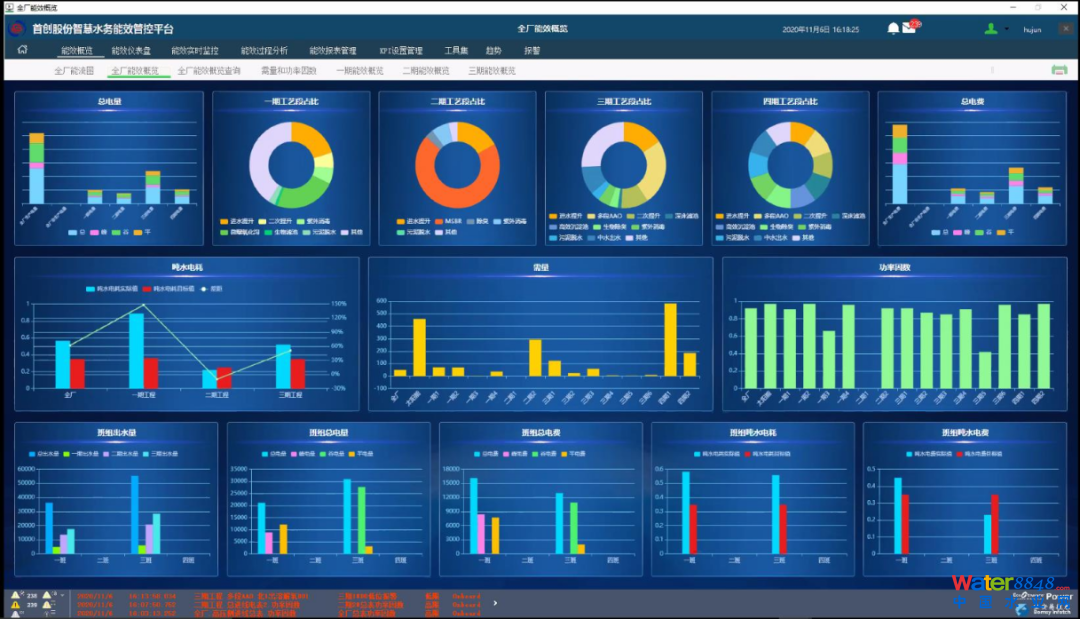
Task: Click the platform logo icon at top left
Action: [x=16, y=29]
